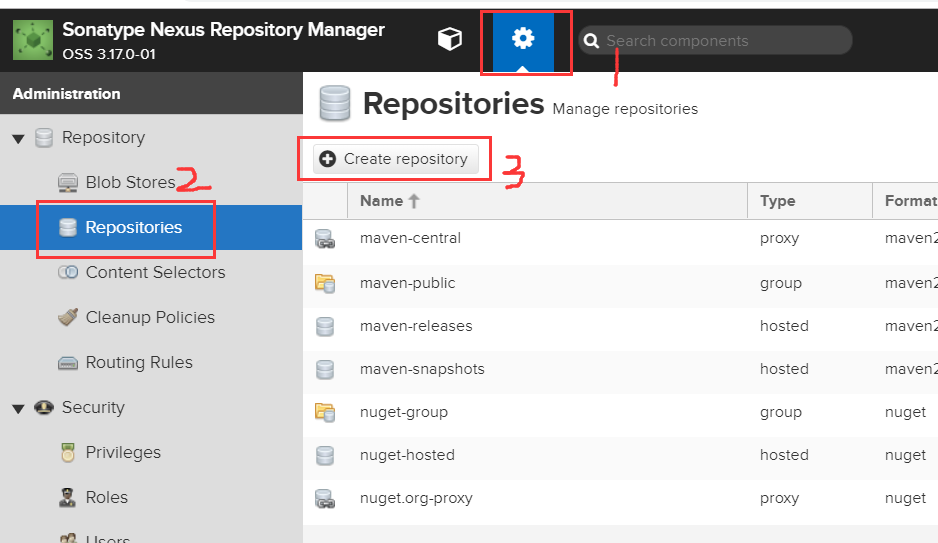Viewport: 938px width, 543px height.
Task: Click nuget format cell for nuget-hosted
Action: click(x=906, y=456)
